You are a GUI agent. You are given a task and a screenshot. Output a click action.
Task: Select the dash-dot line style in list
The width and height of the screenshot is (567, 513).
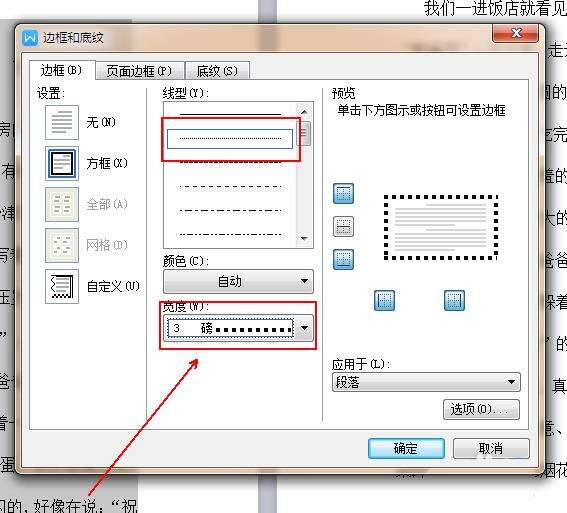click(230, 211)
